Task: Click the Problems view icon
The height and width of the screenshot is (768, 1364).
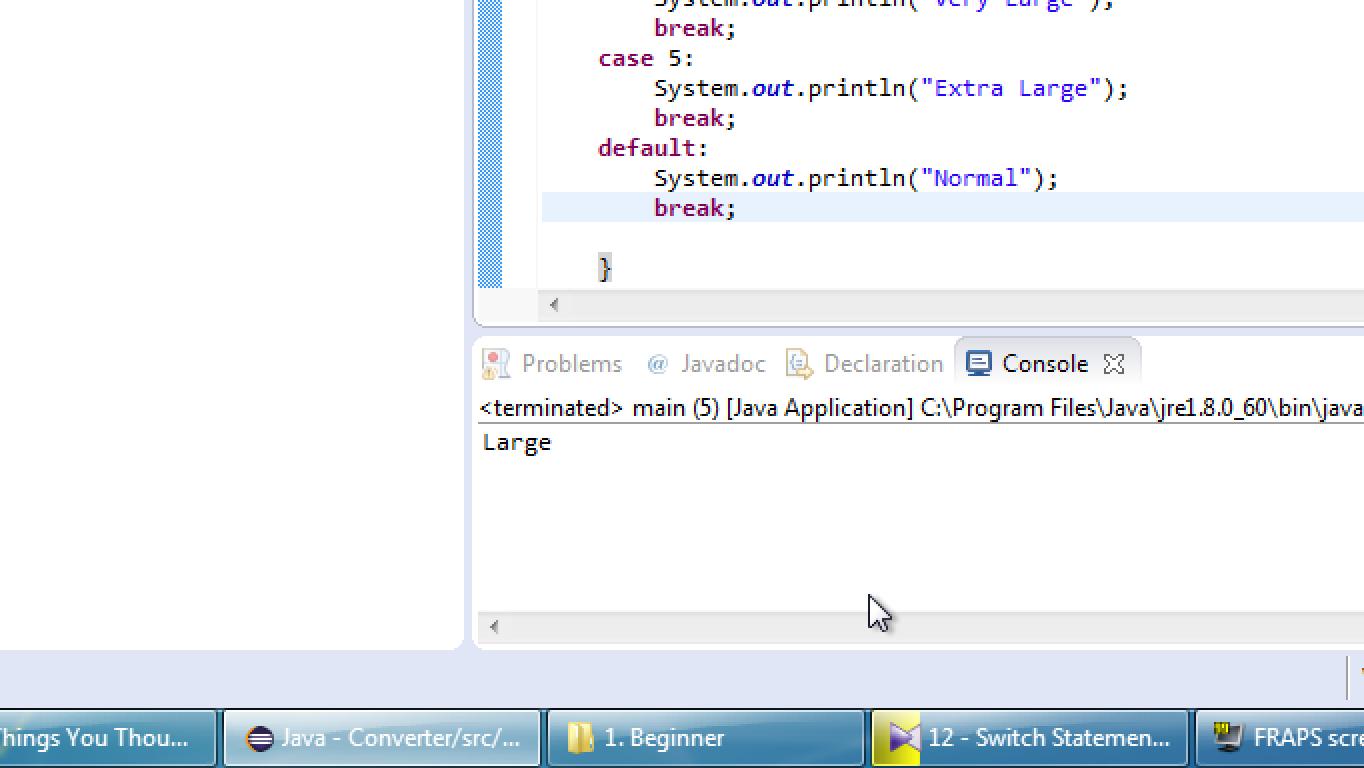Action: 495,363
